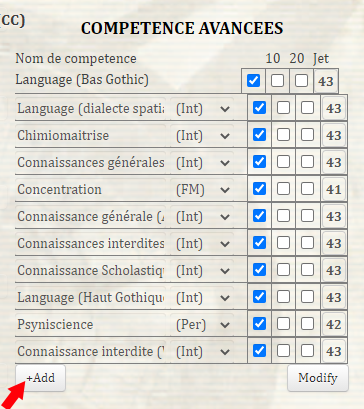Image resolution: width=364 pixels, height=409 pixels.
Task: Roll the 43 Jet for Language (Haut Gothique)
Action: point(334,297)
